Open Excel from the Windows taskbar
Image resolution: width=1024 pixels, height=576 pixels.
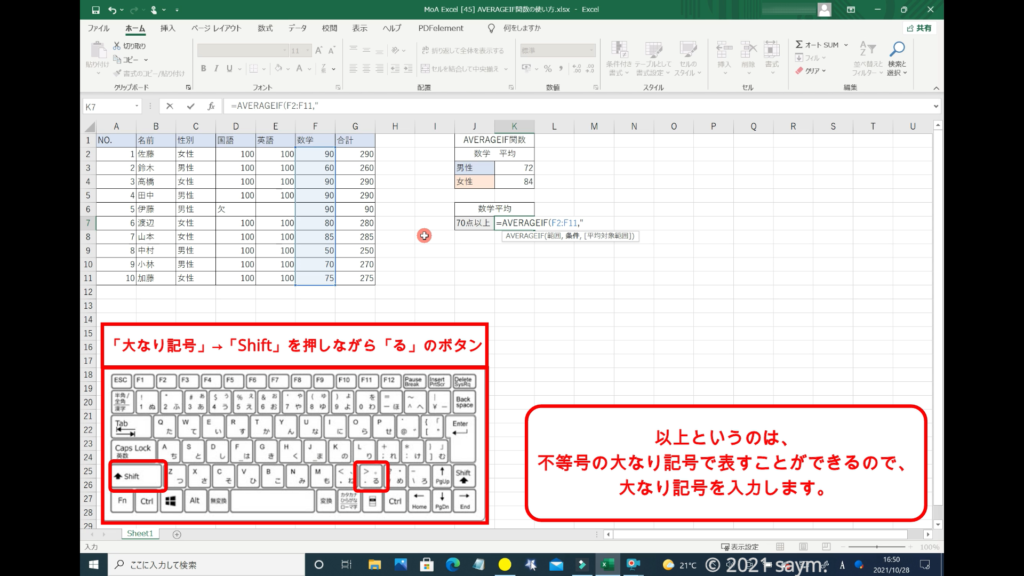pos(605,565)
